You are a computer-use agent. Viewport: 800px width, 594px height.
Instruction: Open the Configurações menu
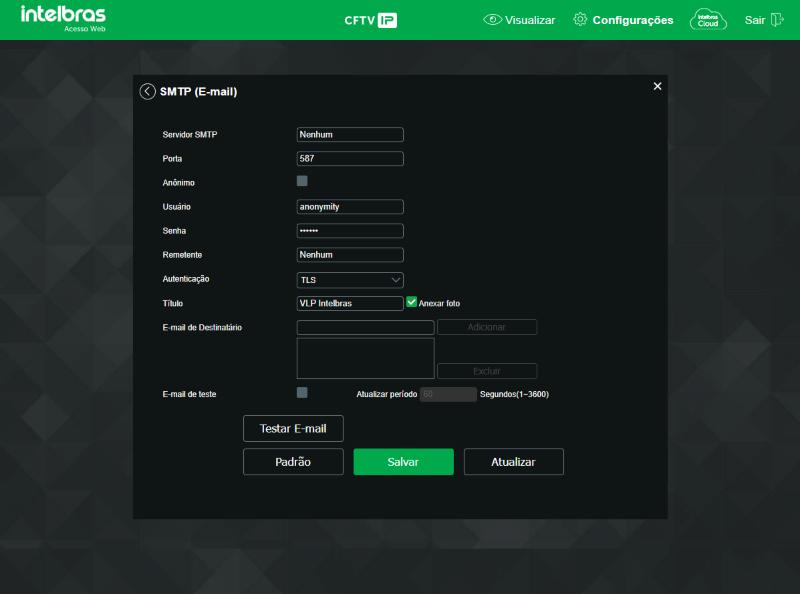pyautogui.click(x=623, y=20)
